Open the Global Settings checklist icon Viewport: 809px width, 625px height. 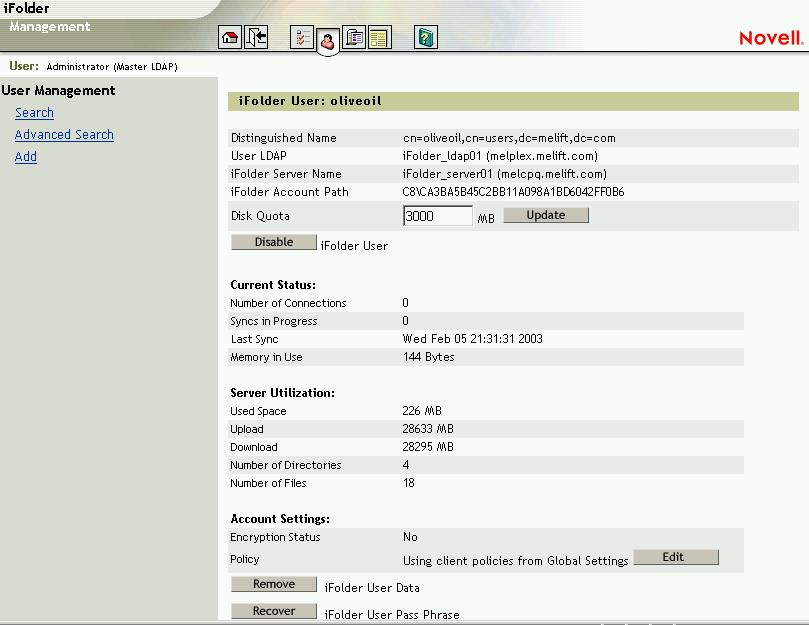pos(302,37)
